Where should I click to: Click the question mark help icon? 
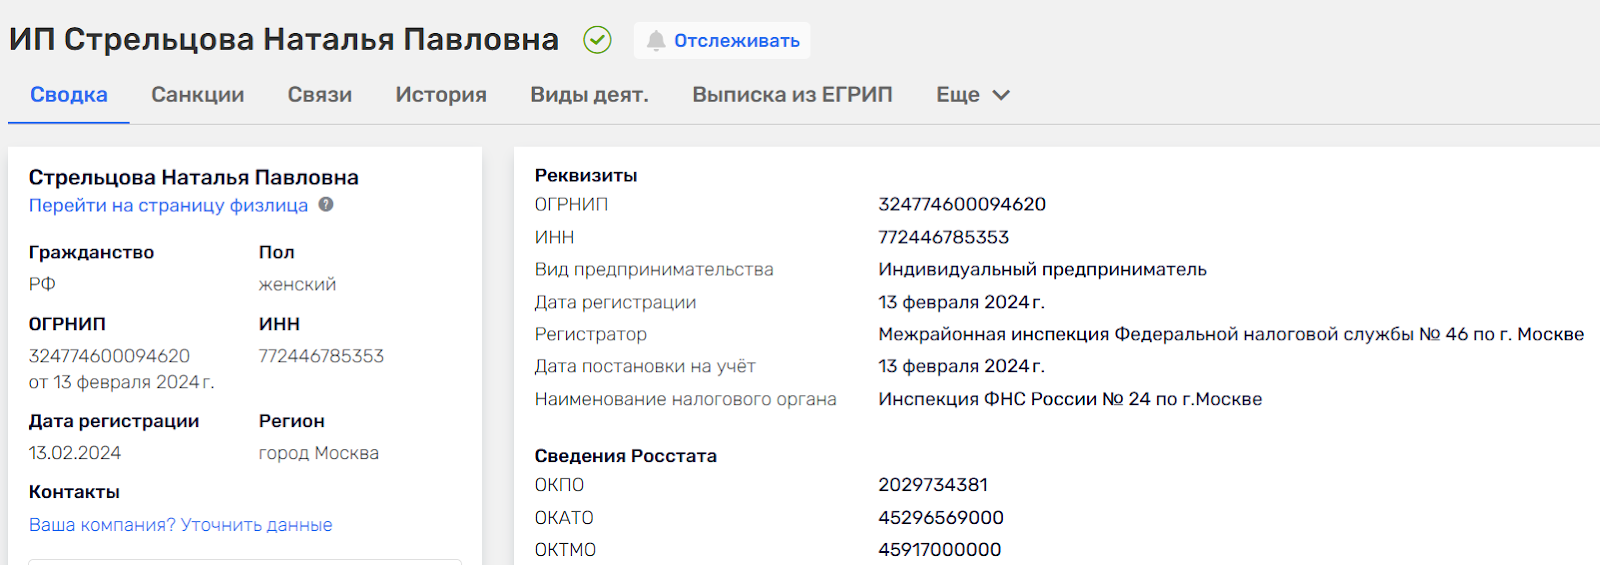tap(326, 205)
